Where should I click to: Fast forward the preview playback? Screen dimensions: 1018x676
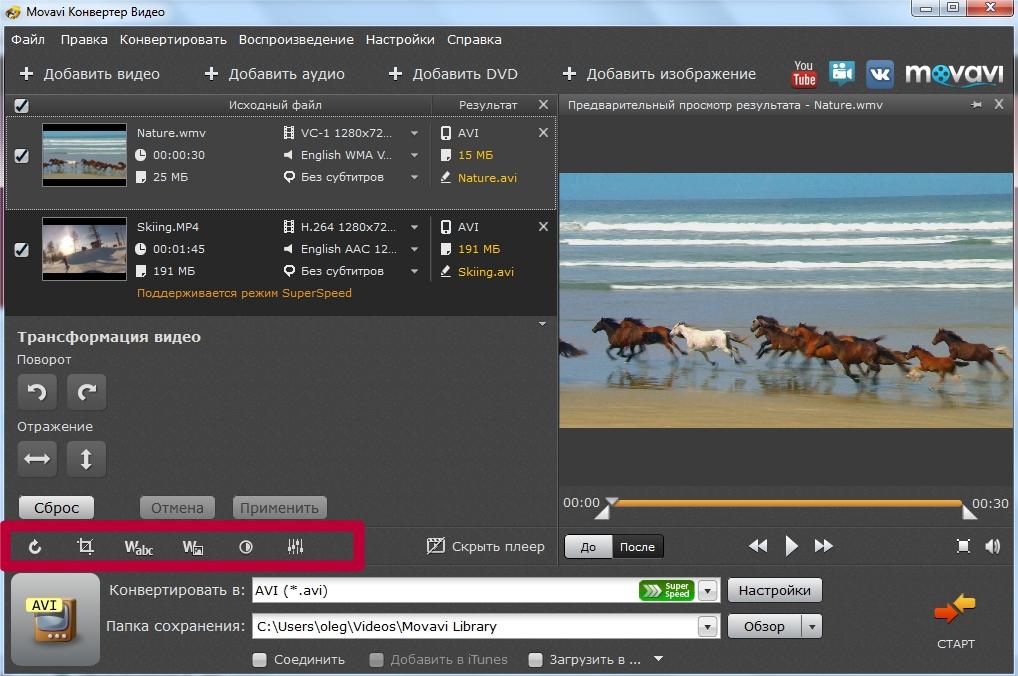pyautogui.click(x=824, y=545)
